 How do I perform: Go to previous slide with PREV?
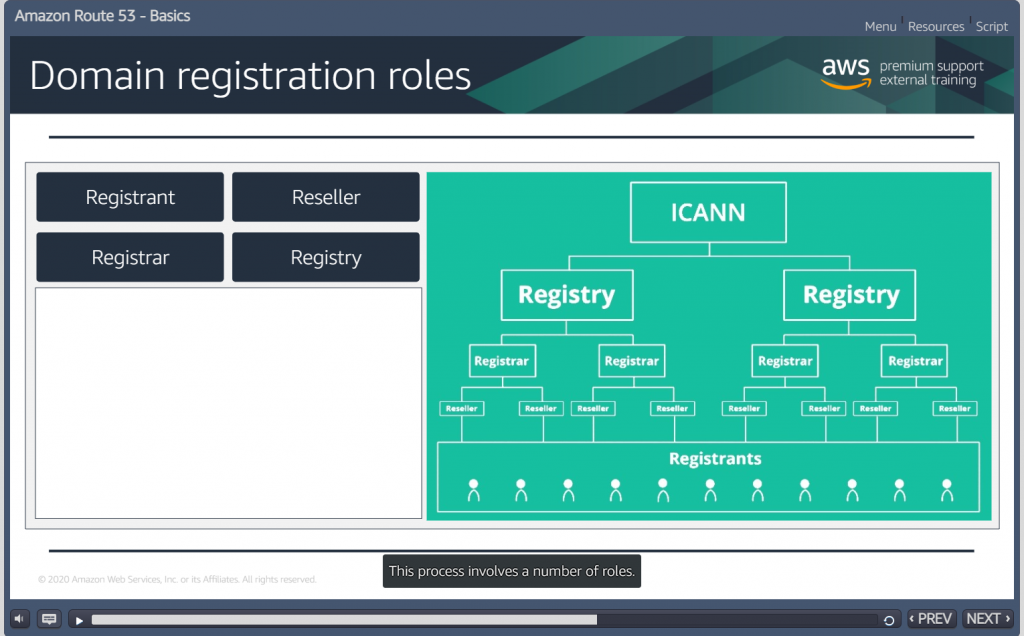[x=931, y=619]
